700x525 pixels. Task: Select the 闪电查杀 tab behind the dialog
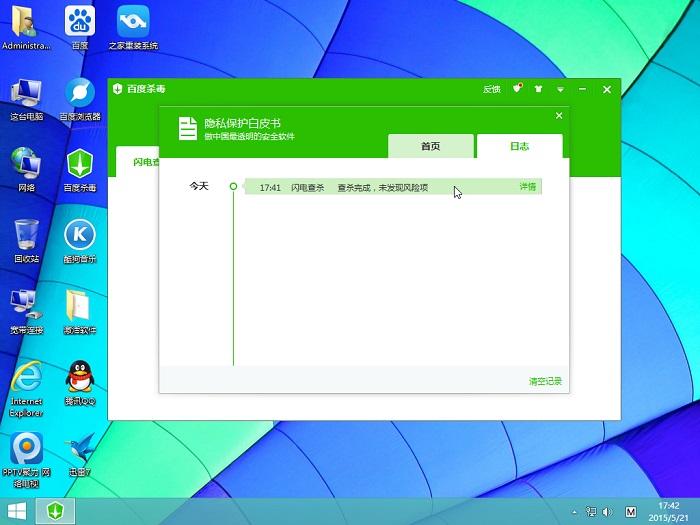click(x=138, y=162)
